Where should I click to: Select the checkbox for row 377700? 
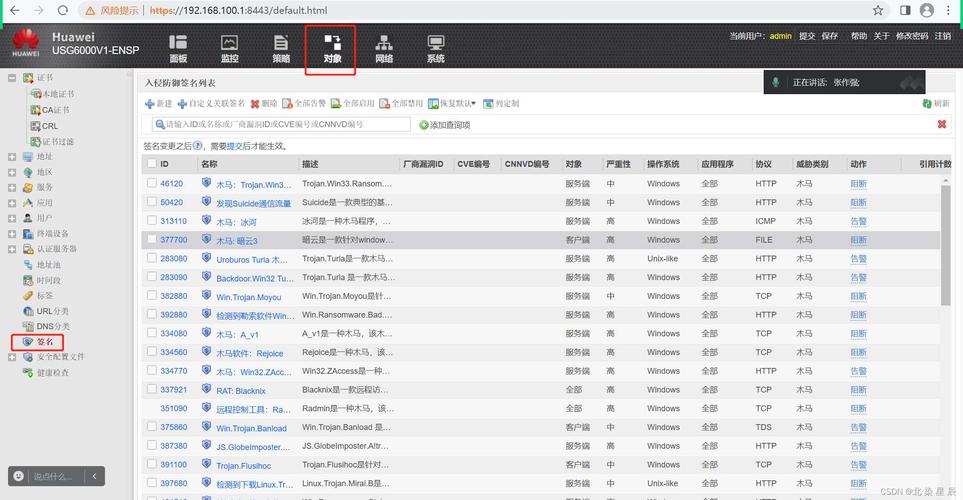click(x=152, y=240)
